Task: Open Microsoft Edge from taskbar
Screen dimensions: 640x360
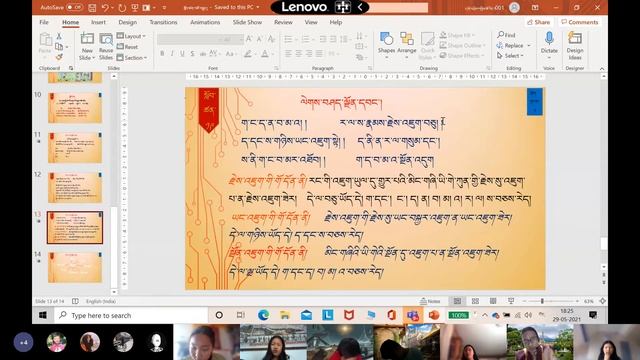Action: pos(263,315)
